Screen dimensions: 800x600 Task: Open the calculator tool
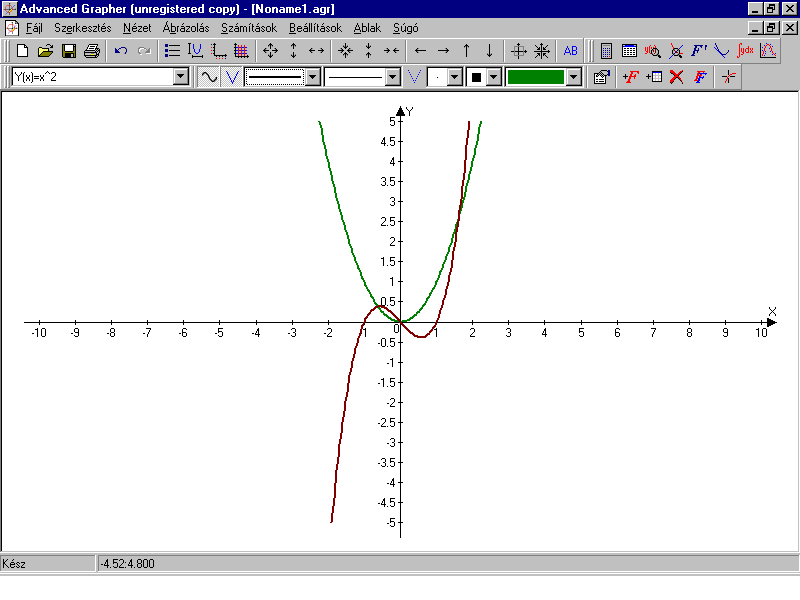coord(606,51)
